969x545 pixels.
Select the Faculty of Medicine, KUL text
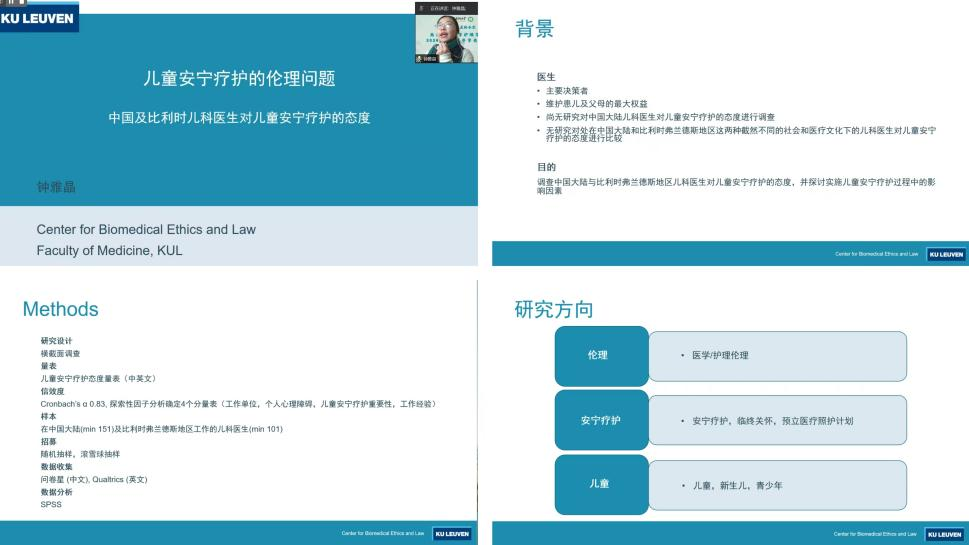coord(109,251)
